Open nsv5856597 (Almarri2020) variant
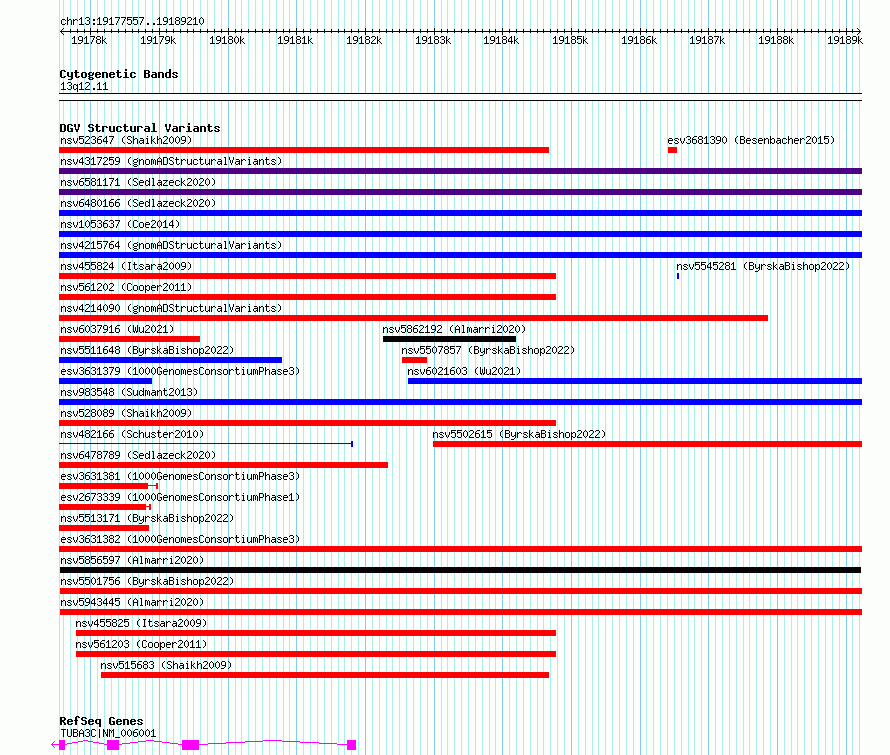Image resolution: width=890 pixels, height=755 pixels. click(132, 560)
